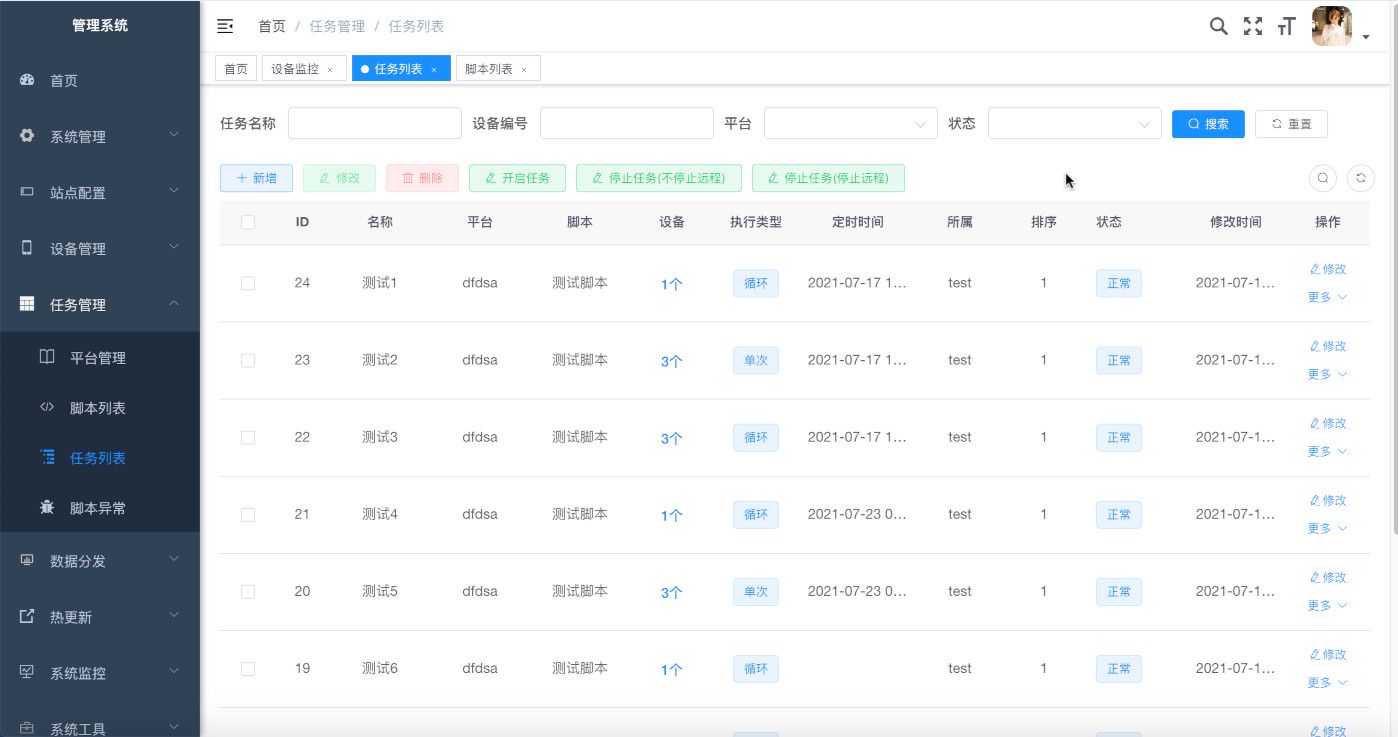The width and height of the screenshot is (1398, 737).
Task: Open the 平台 filter dropdown
Action: pyautogui.click(x=850, y=124)
